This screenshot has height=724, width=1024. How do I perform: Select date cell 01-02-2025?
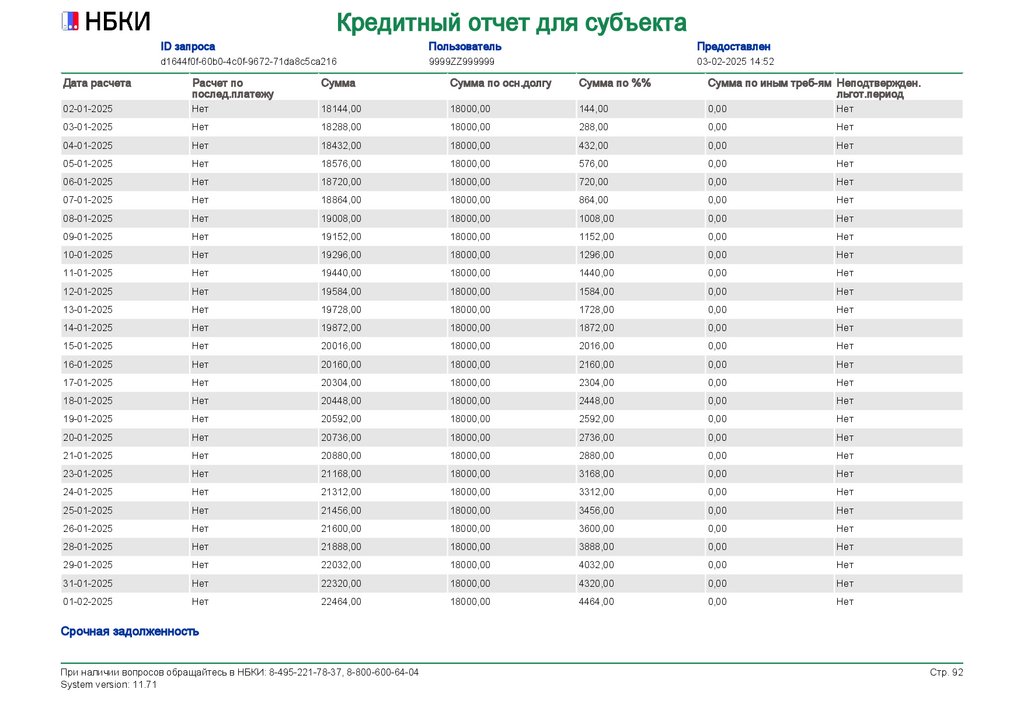coord(88,602)
